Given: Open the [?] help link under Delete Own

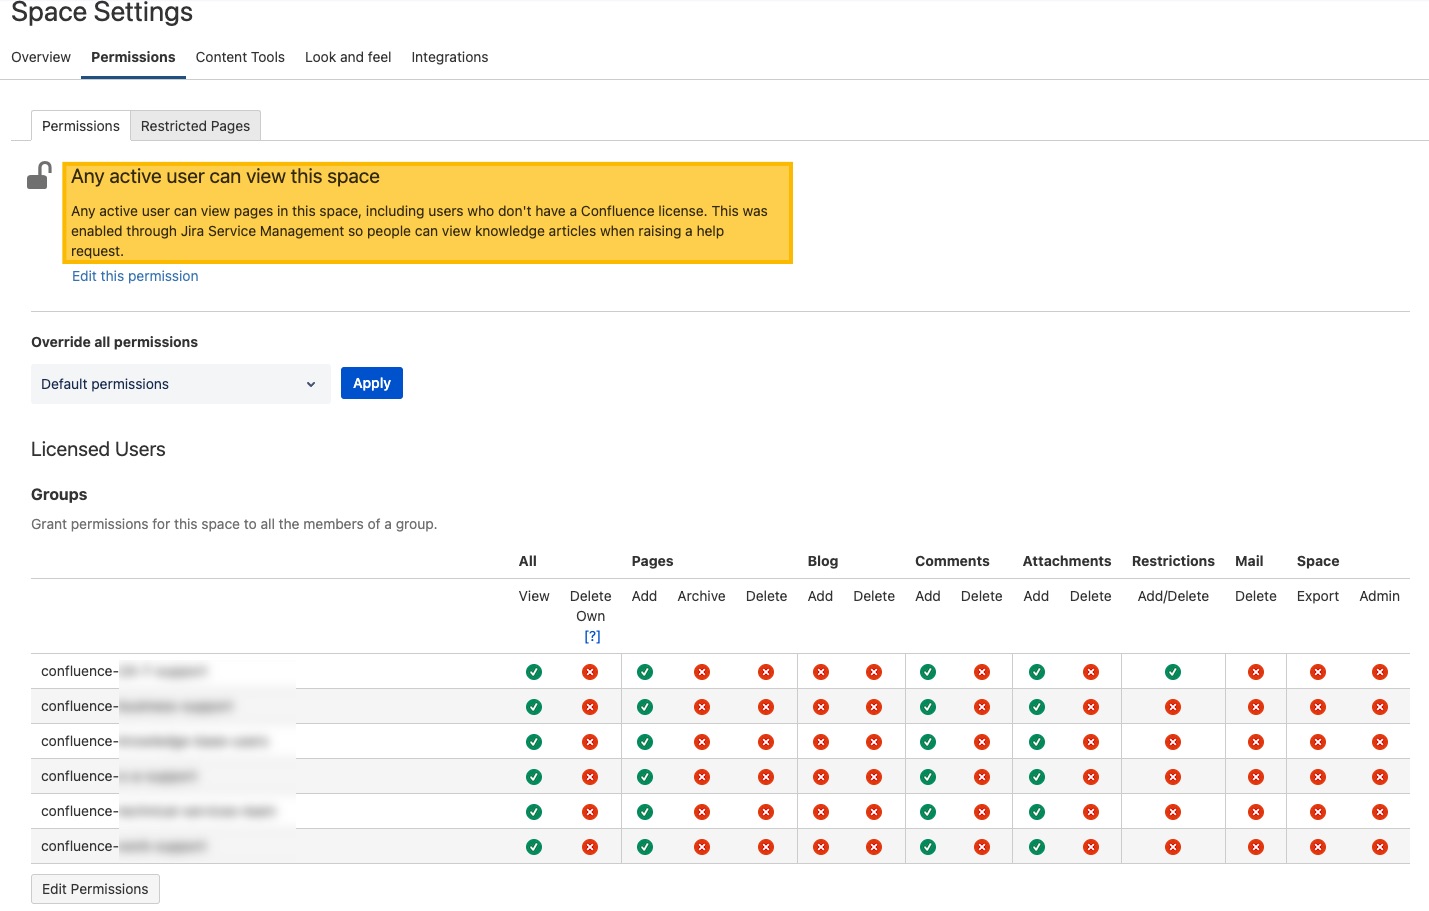Looking at the screenshot, I should click(x=592, y=636).
